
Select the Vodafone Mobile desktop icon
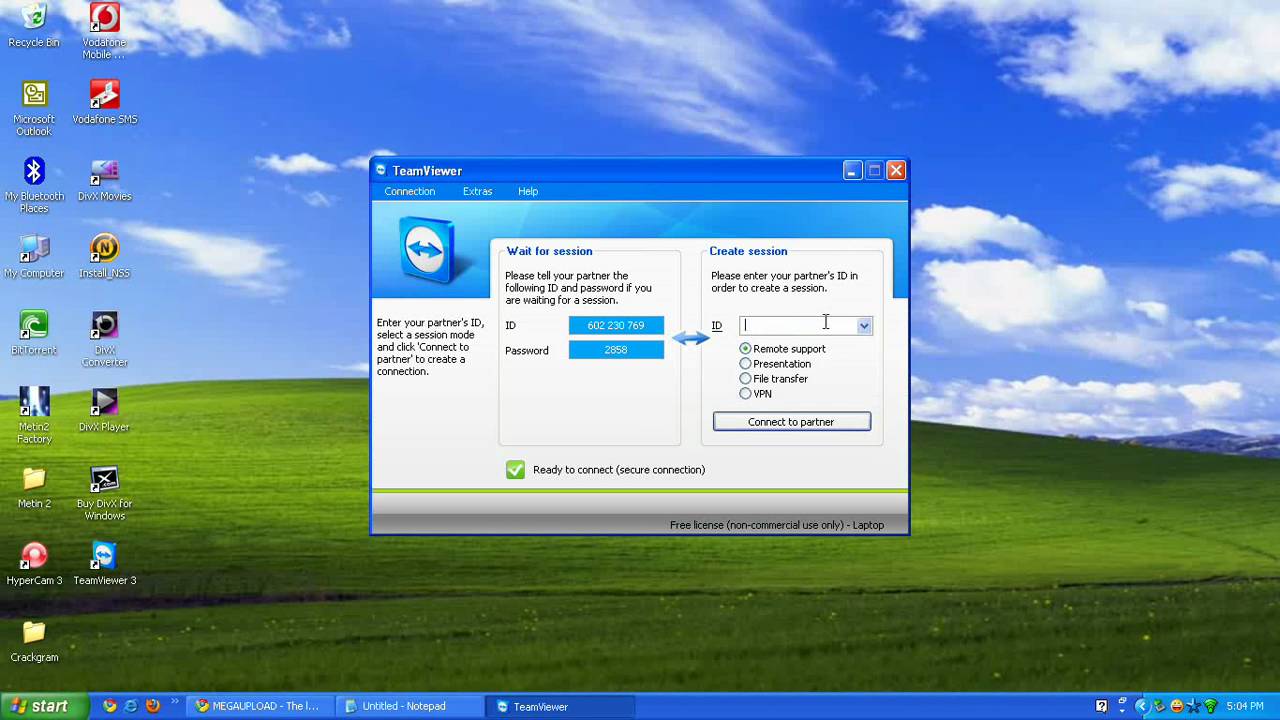104,30
